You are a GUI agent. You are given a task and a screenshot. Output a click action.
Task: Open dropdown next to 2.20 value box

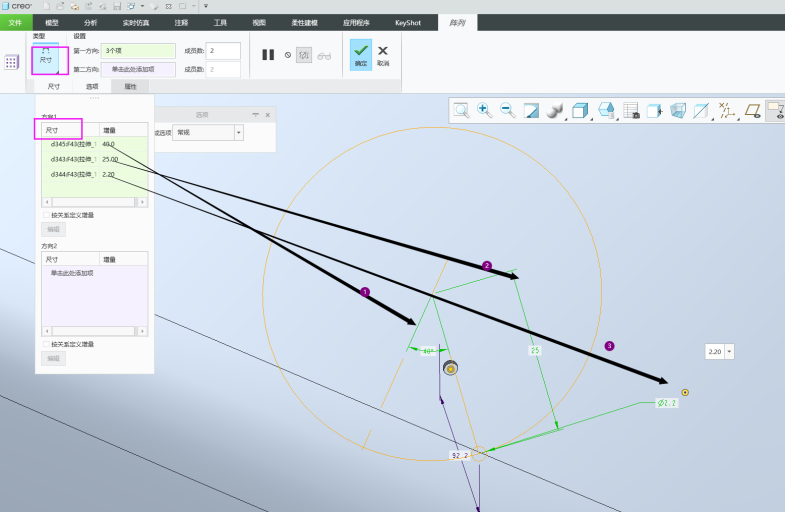pos(729,351)
